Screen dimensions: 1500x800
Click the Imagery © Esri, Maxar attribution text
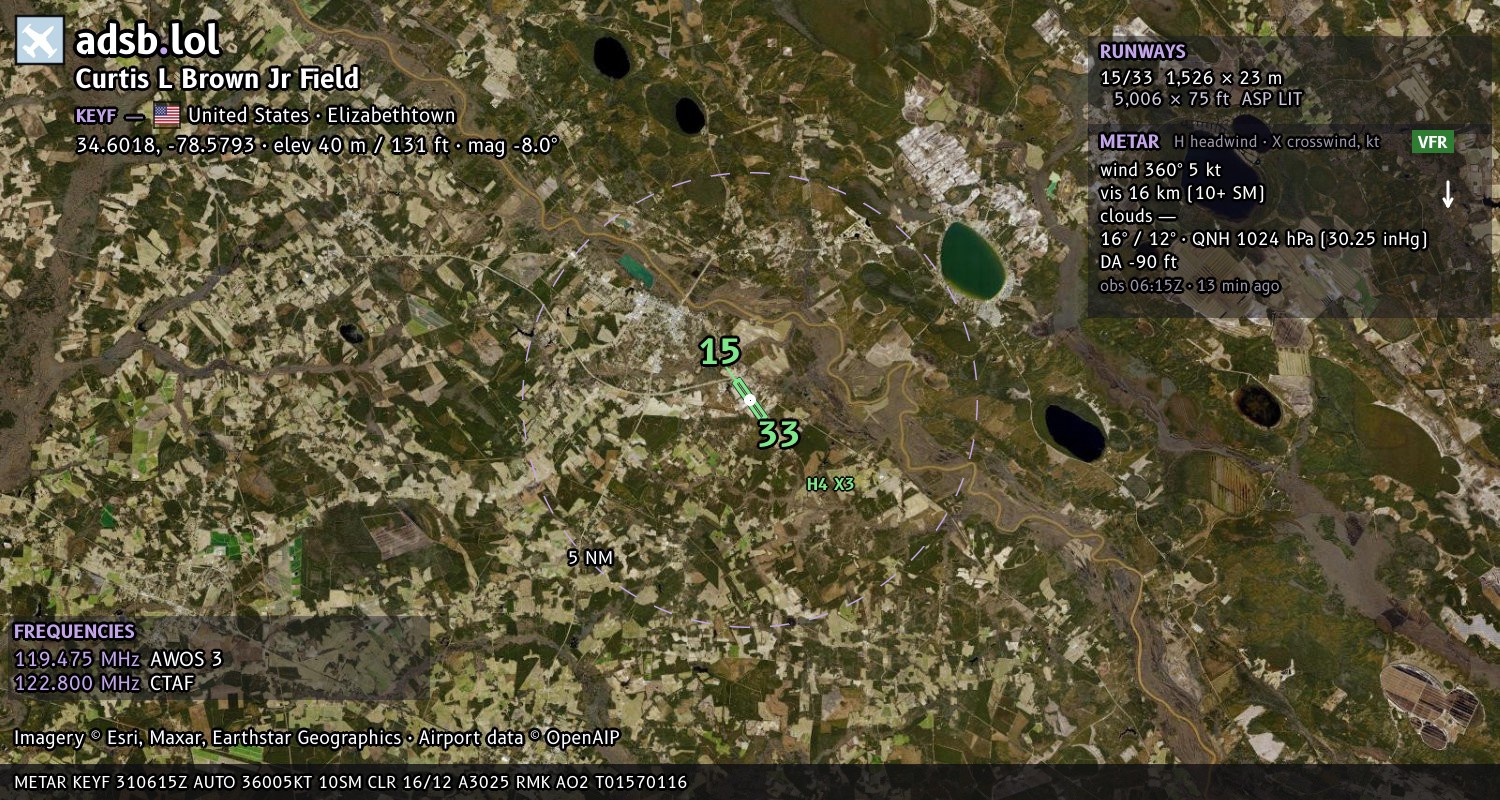click(207, 738)
